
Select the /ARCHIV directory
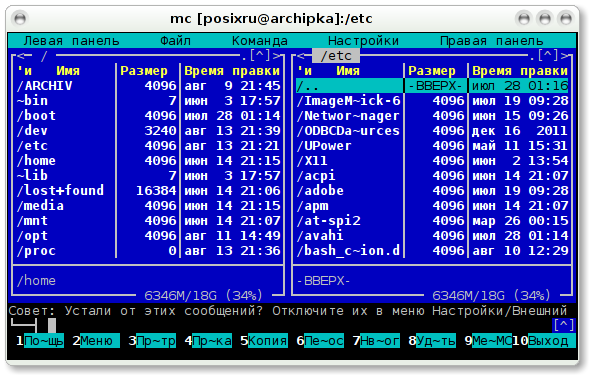point(148,86)
